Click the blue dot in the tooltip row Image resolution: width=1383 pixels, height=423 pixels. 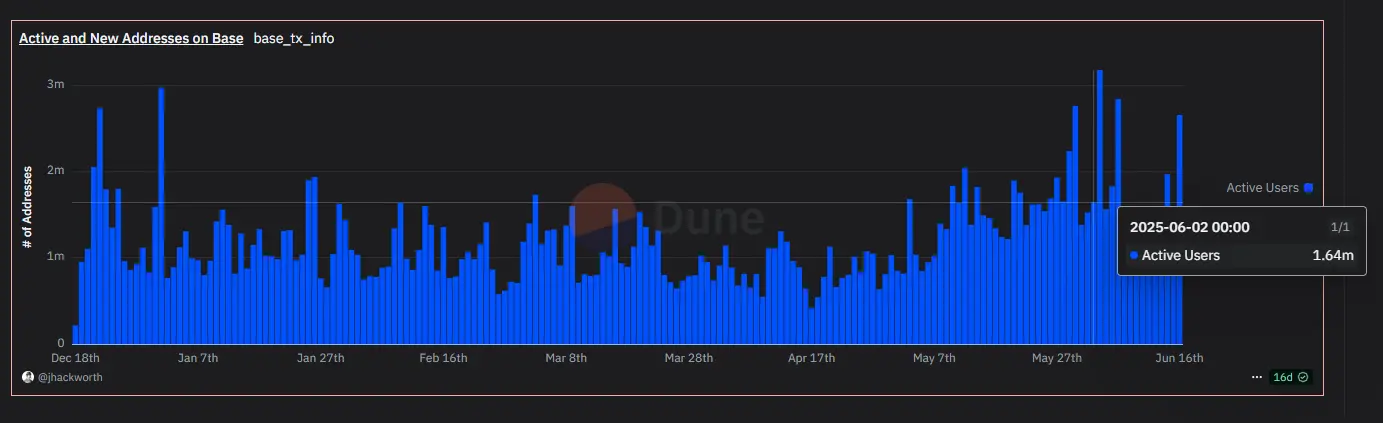coord(1134,256)
